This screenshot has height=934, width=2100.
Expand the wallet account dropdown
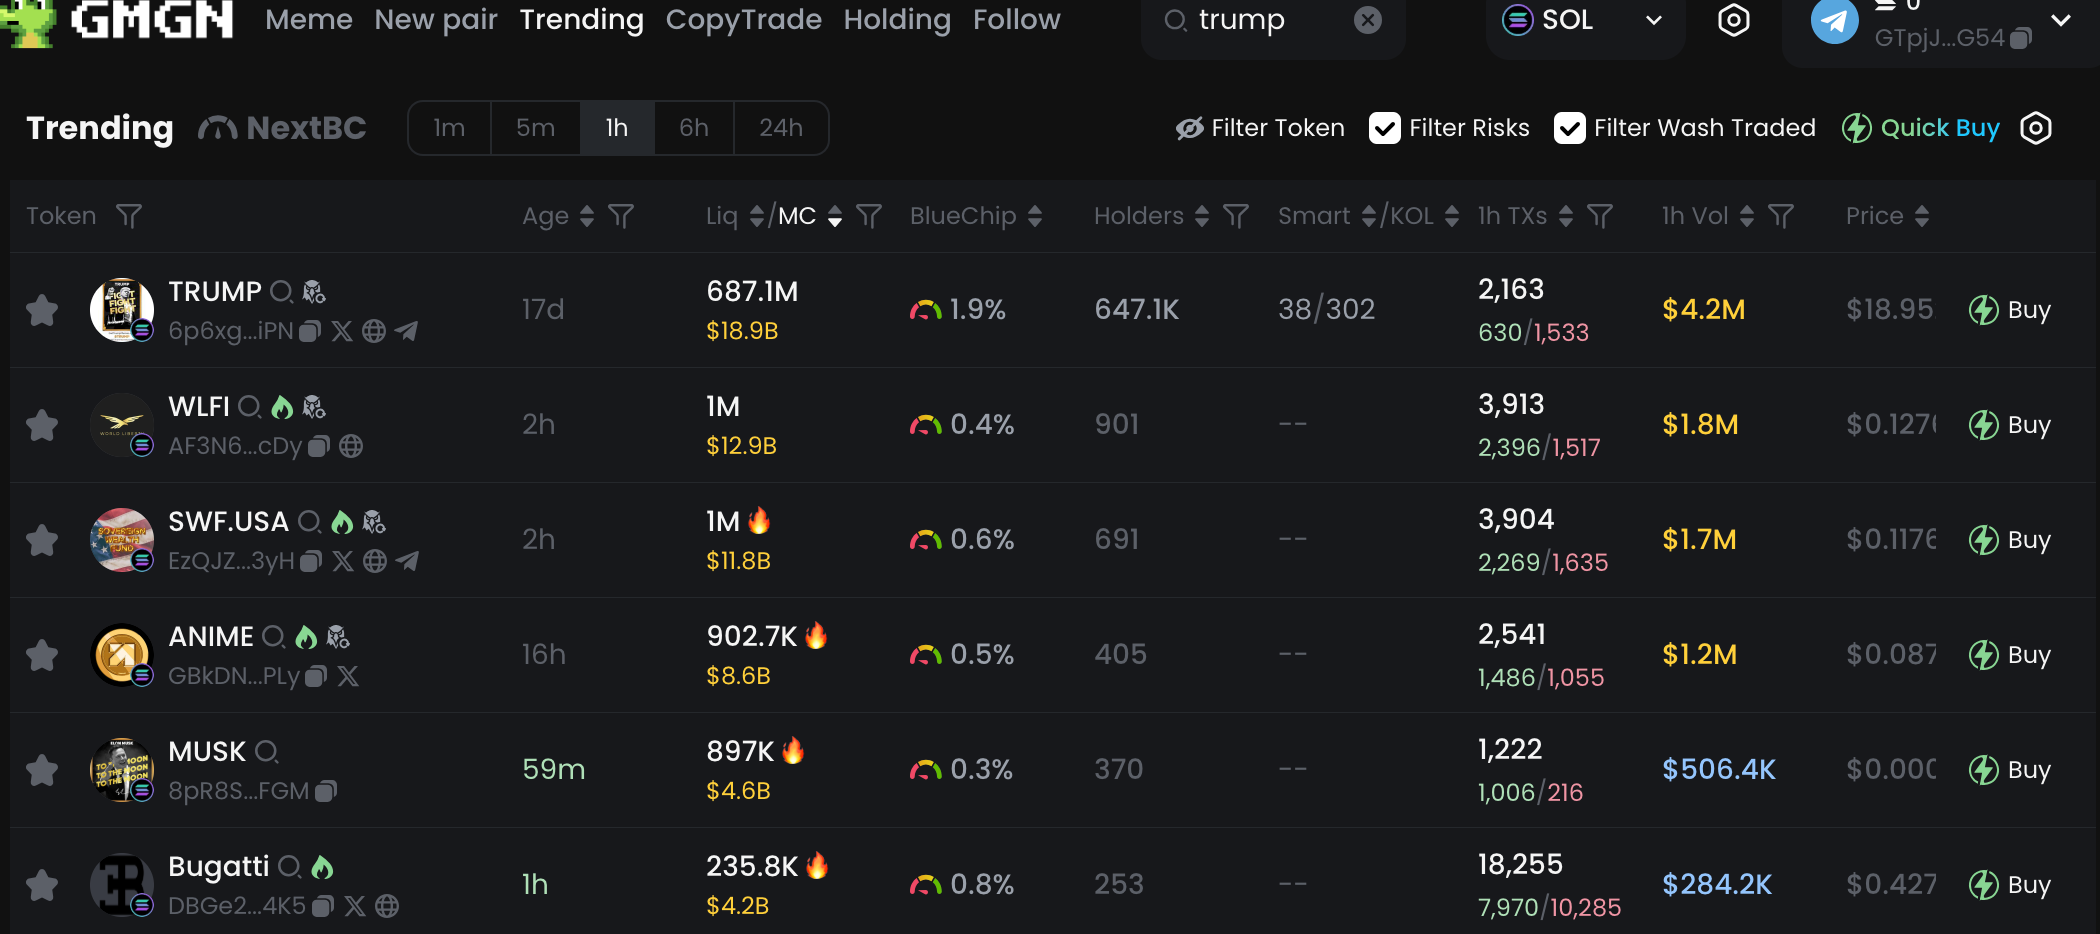coord(2060,20)
